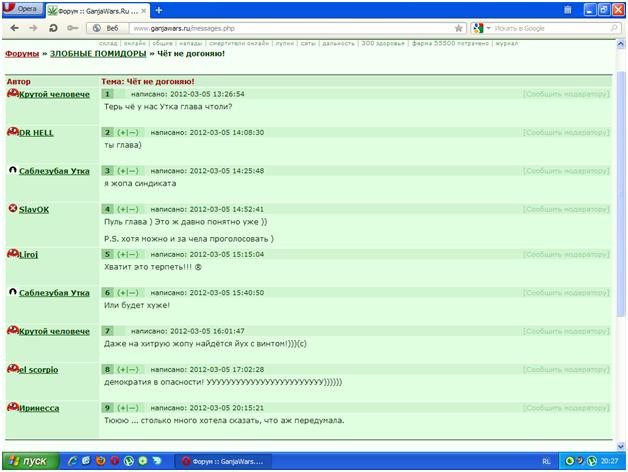Open Крутой человече profile on message 7
628x472 pixels.
pyautogui.click(x=54, y=331)
